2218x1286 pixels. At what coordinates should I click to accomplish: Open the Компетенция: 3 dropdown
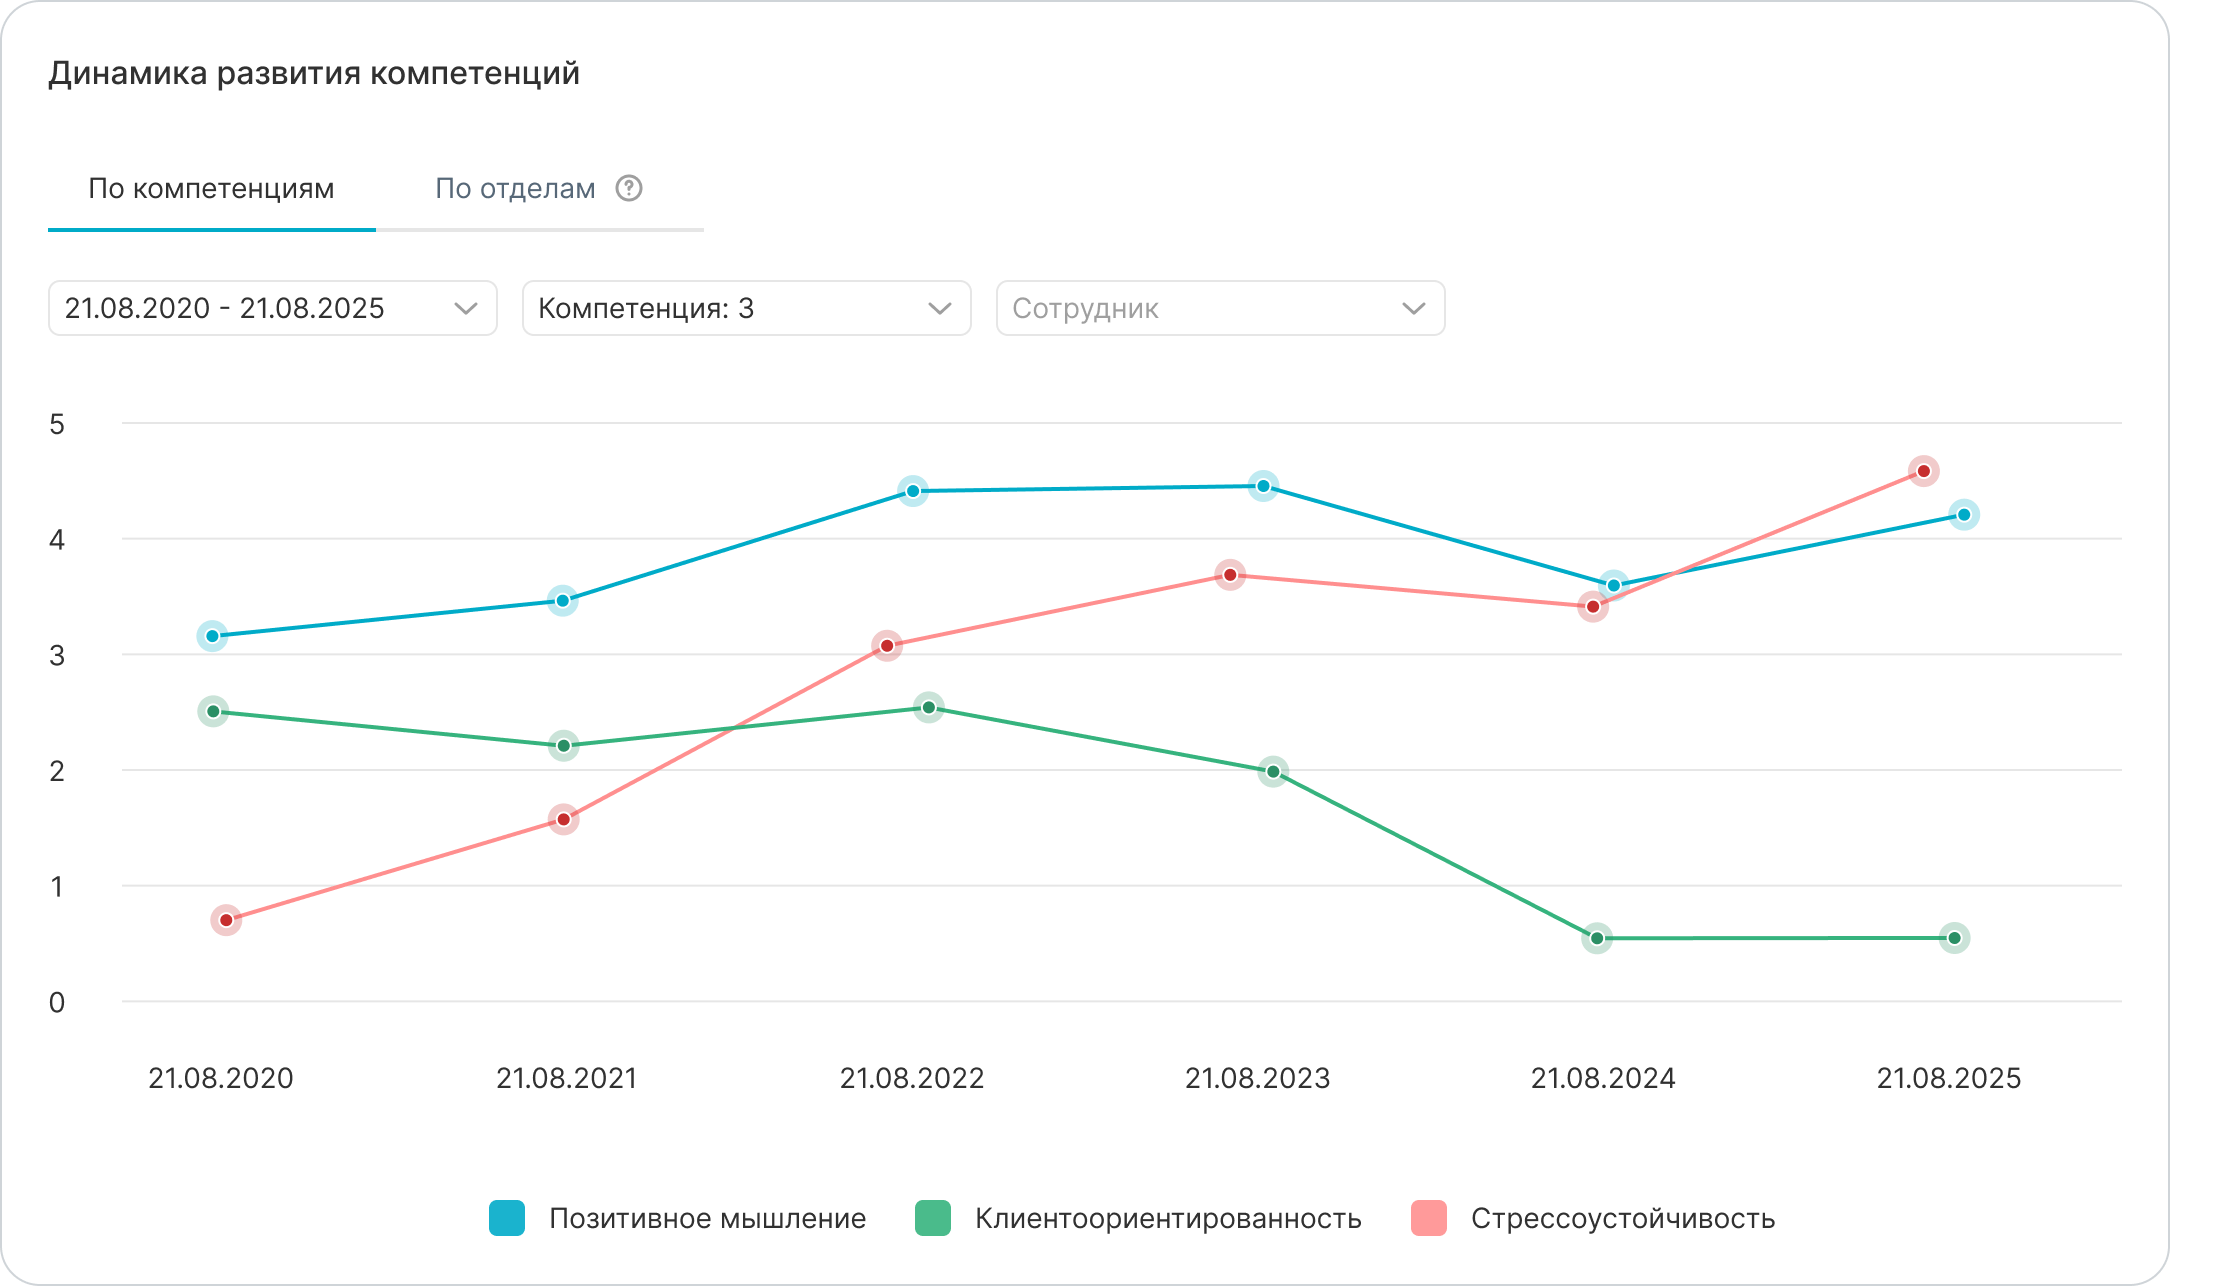tap(747, 308)
